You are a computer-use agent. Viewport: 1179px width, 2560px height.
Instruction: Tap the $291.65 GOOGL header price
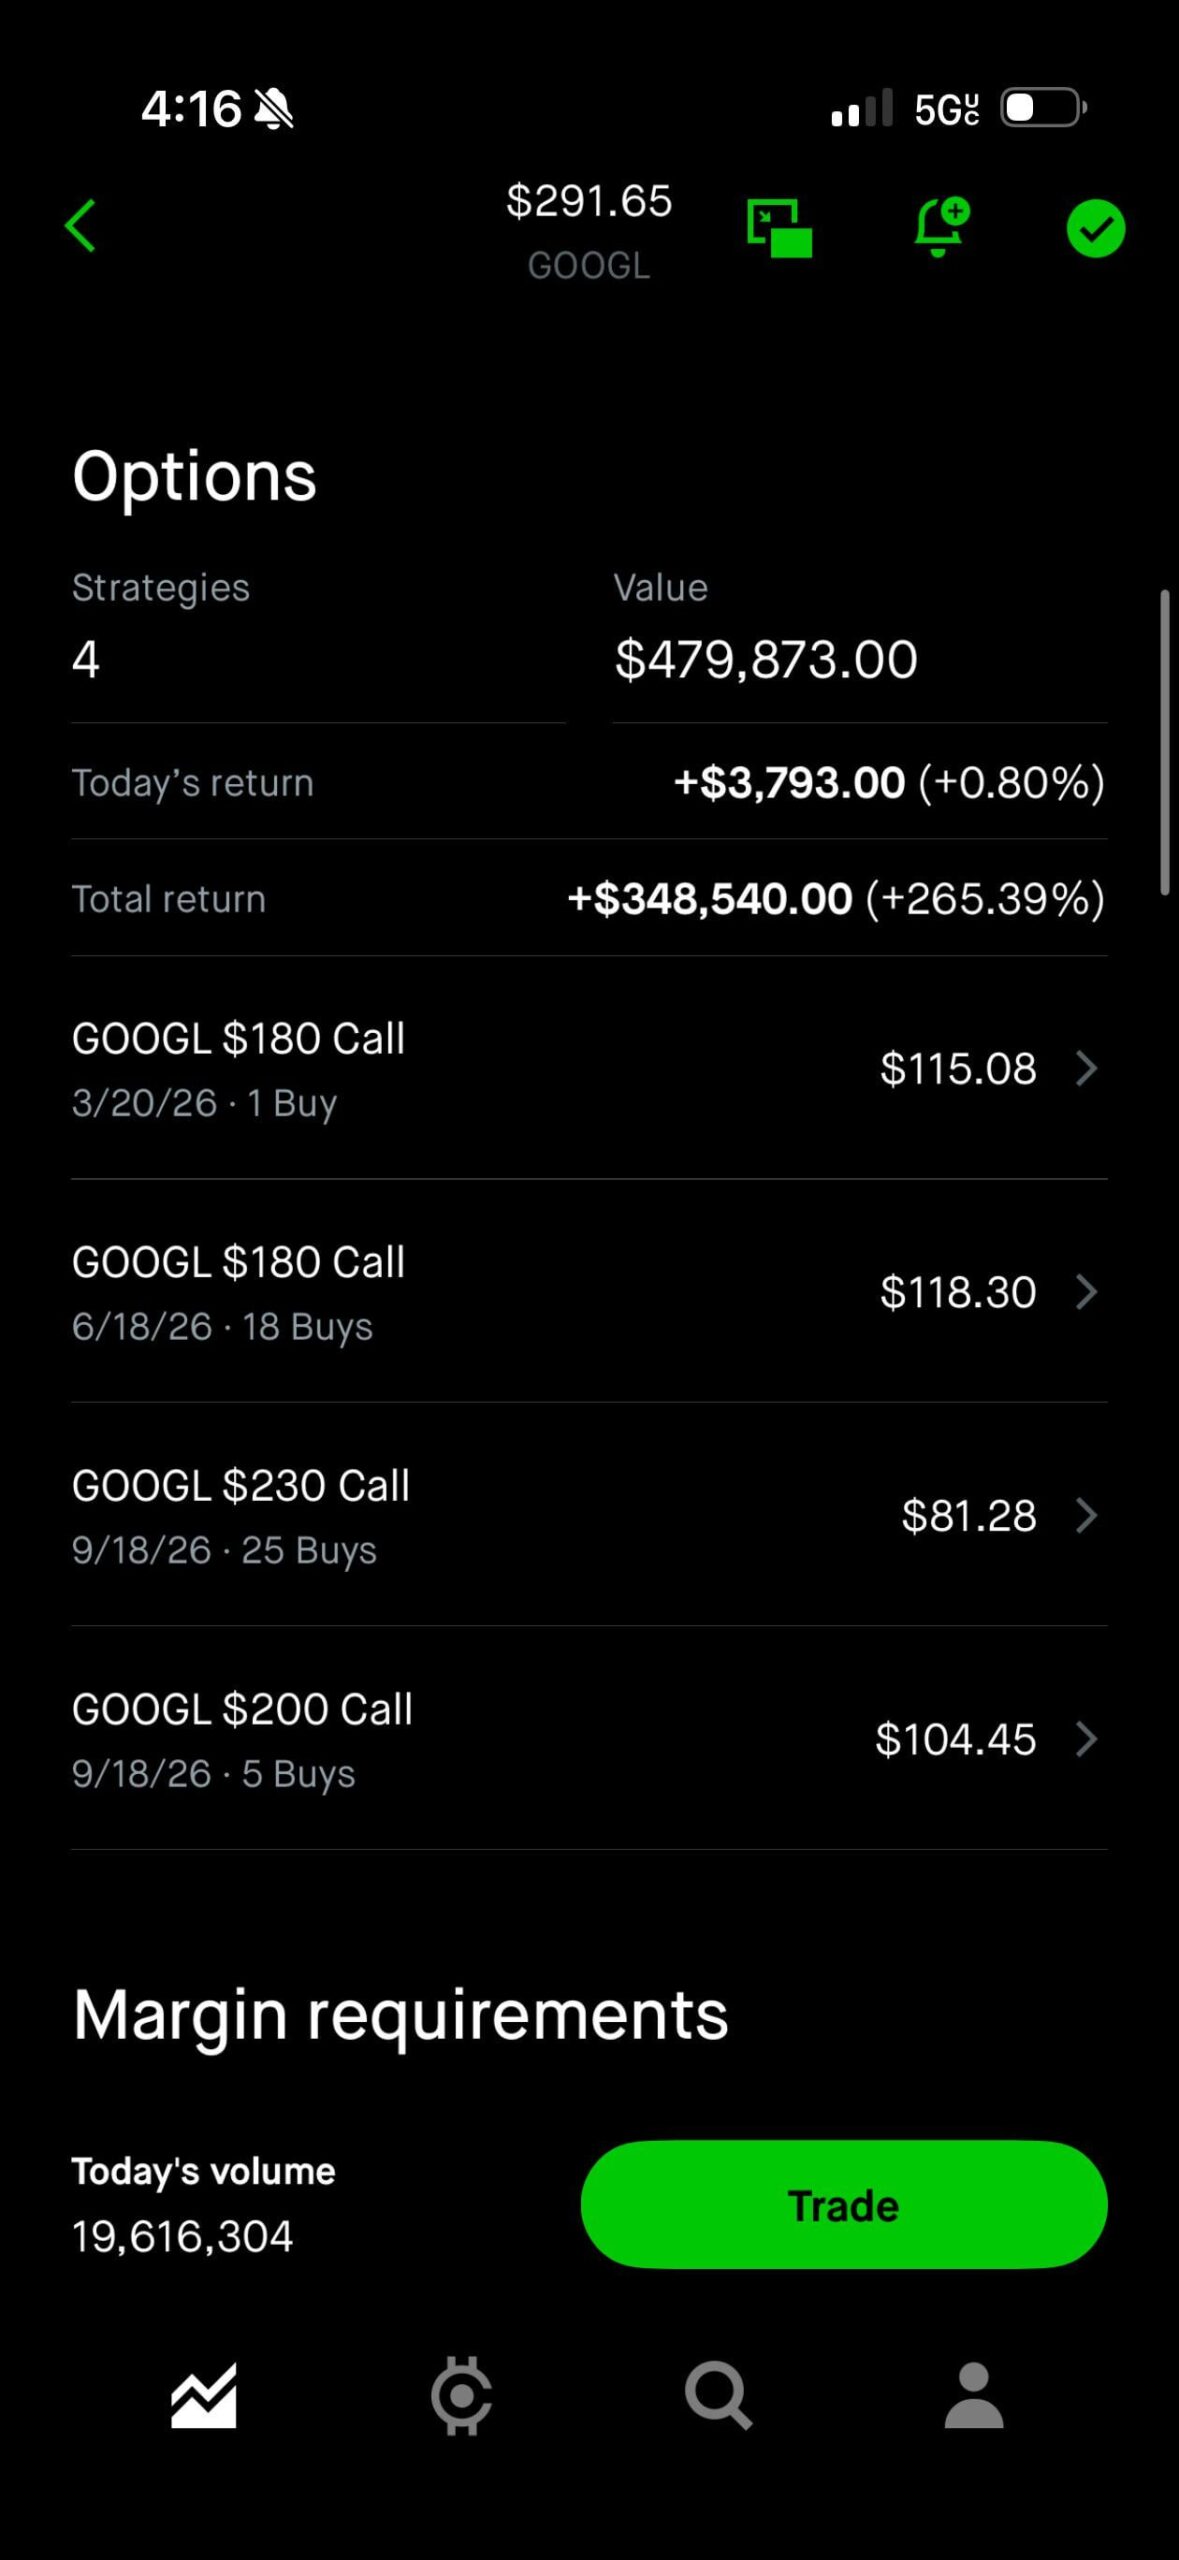tap(588, 201)
